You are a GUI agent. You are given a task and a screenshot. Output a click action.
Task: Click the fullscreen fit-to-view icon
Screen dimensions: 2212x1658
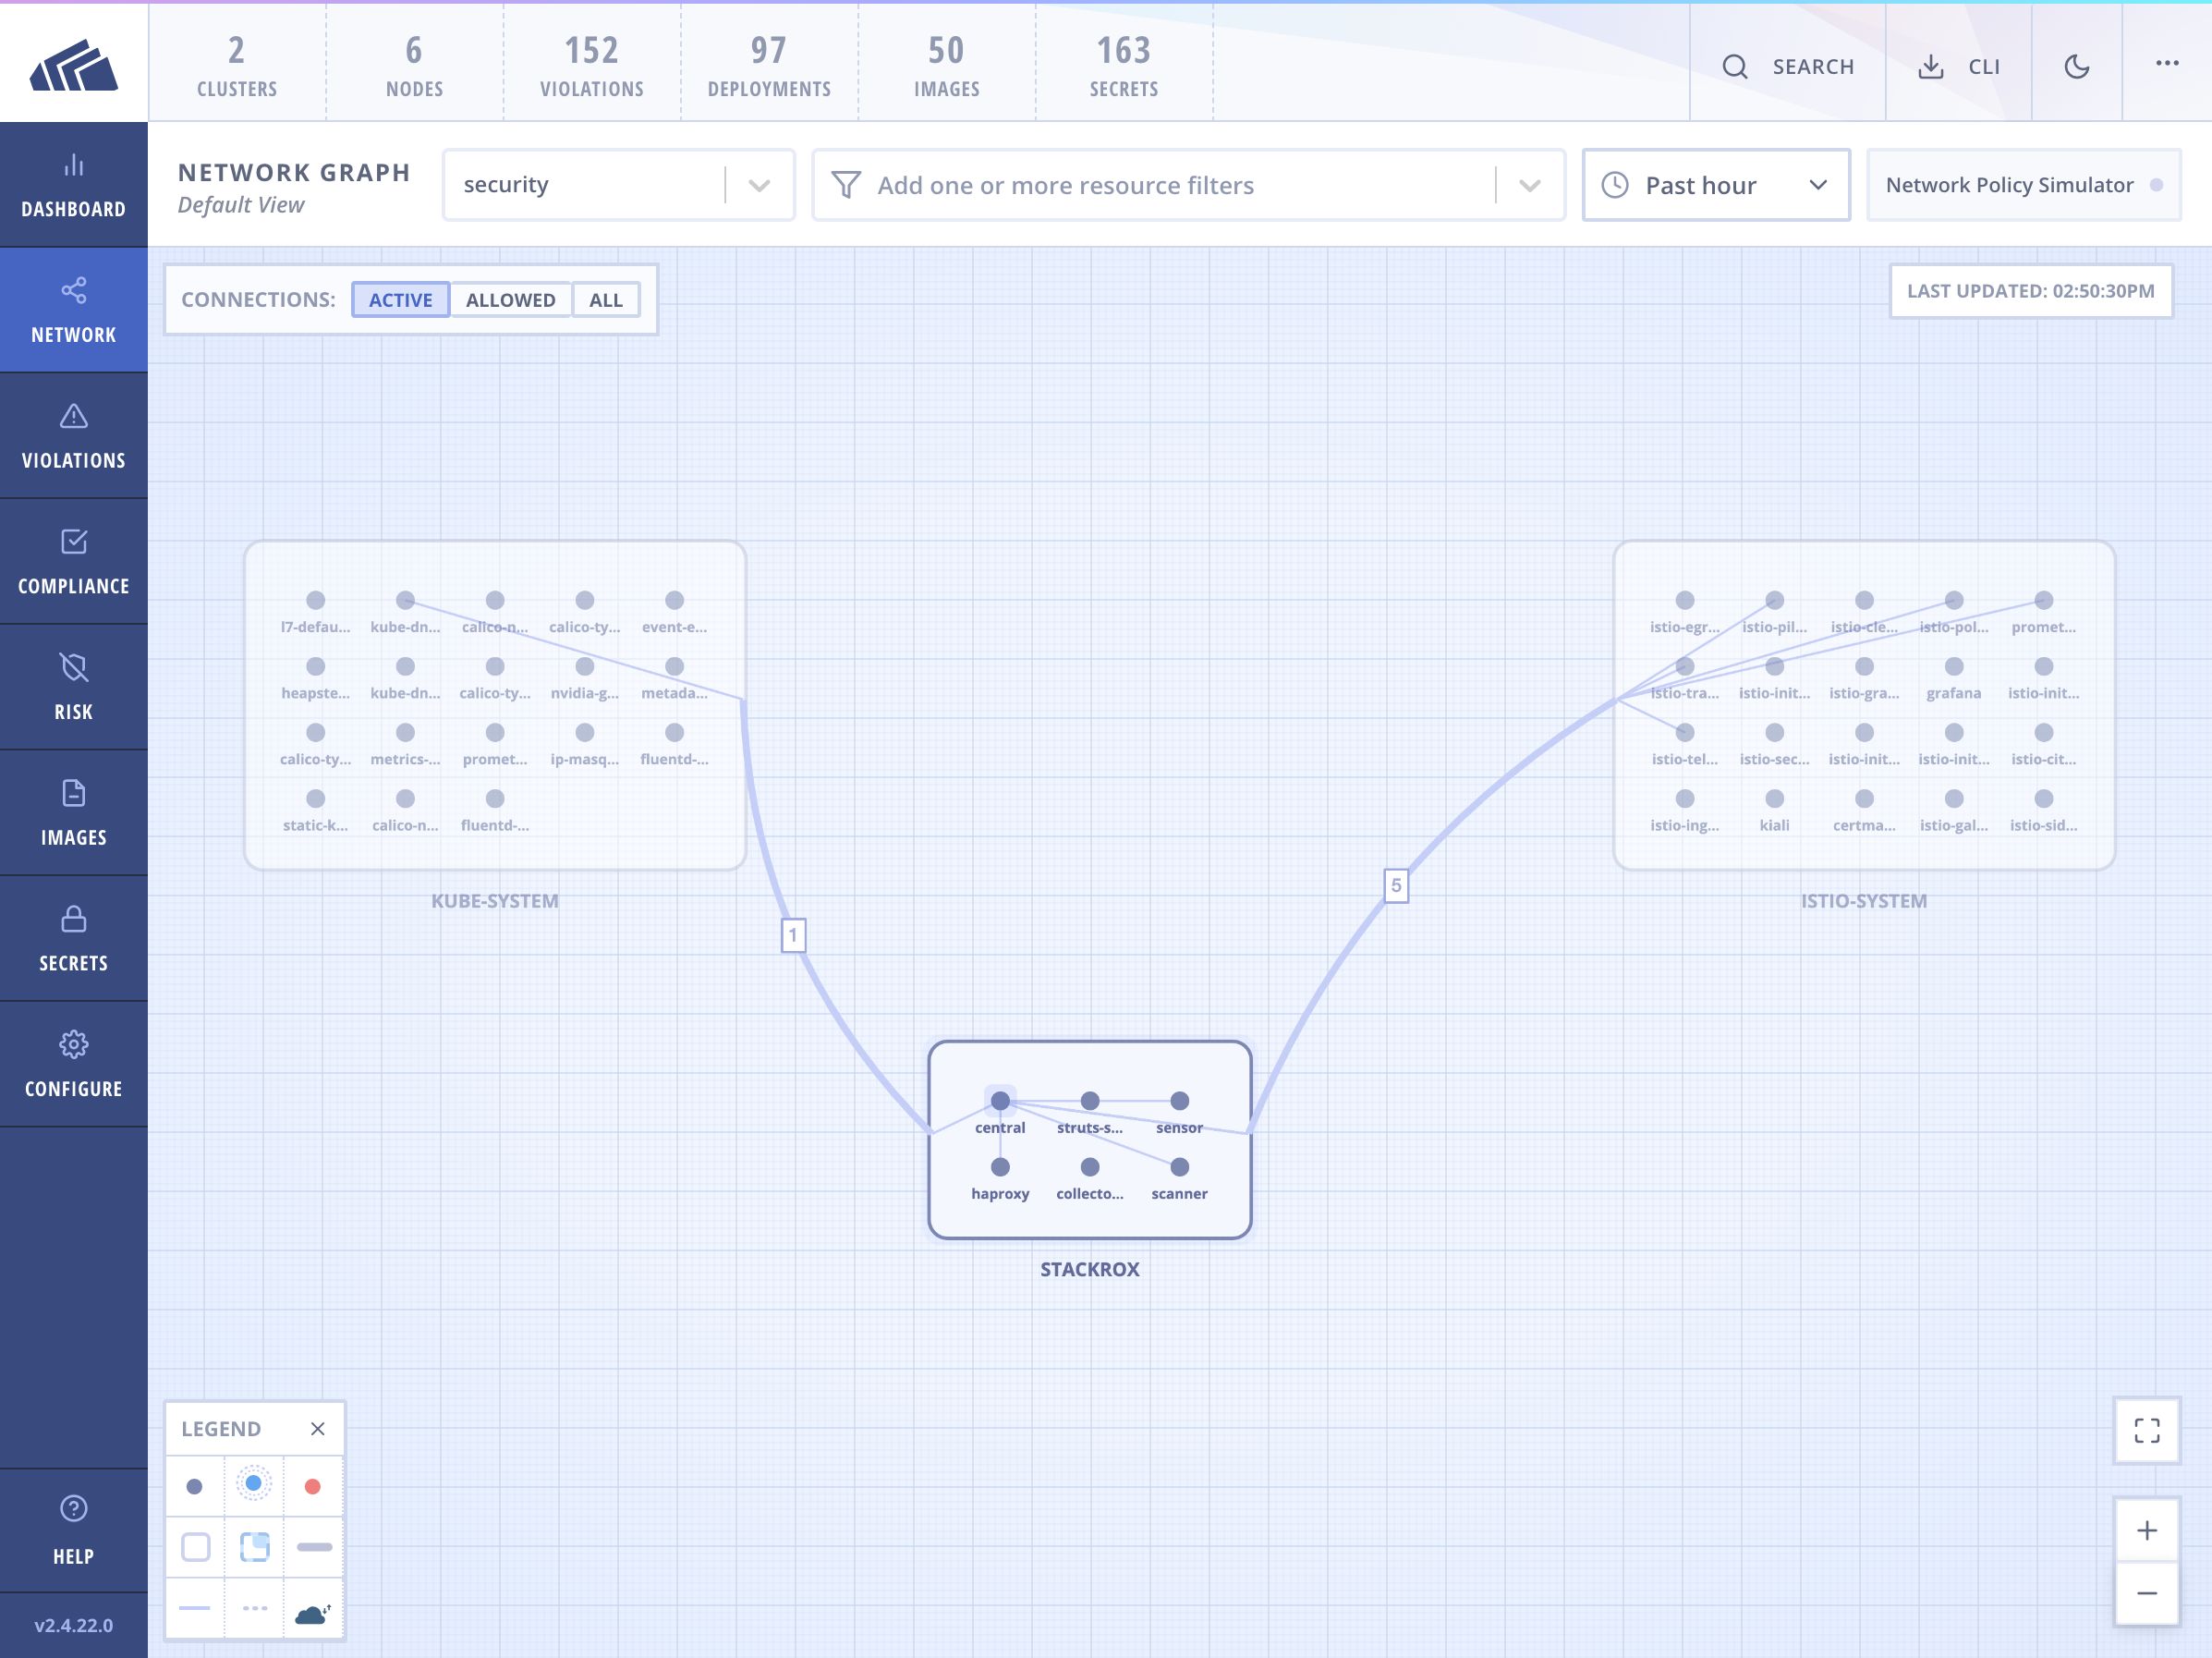2147,1430
